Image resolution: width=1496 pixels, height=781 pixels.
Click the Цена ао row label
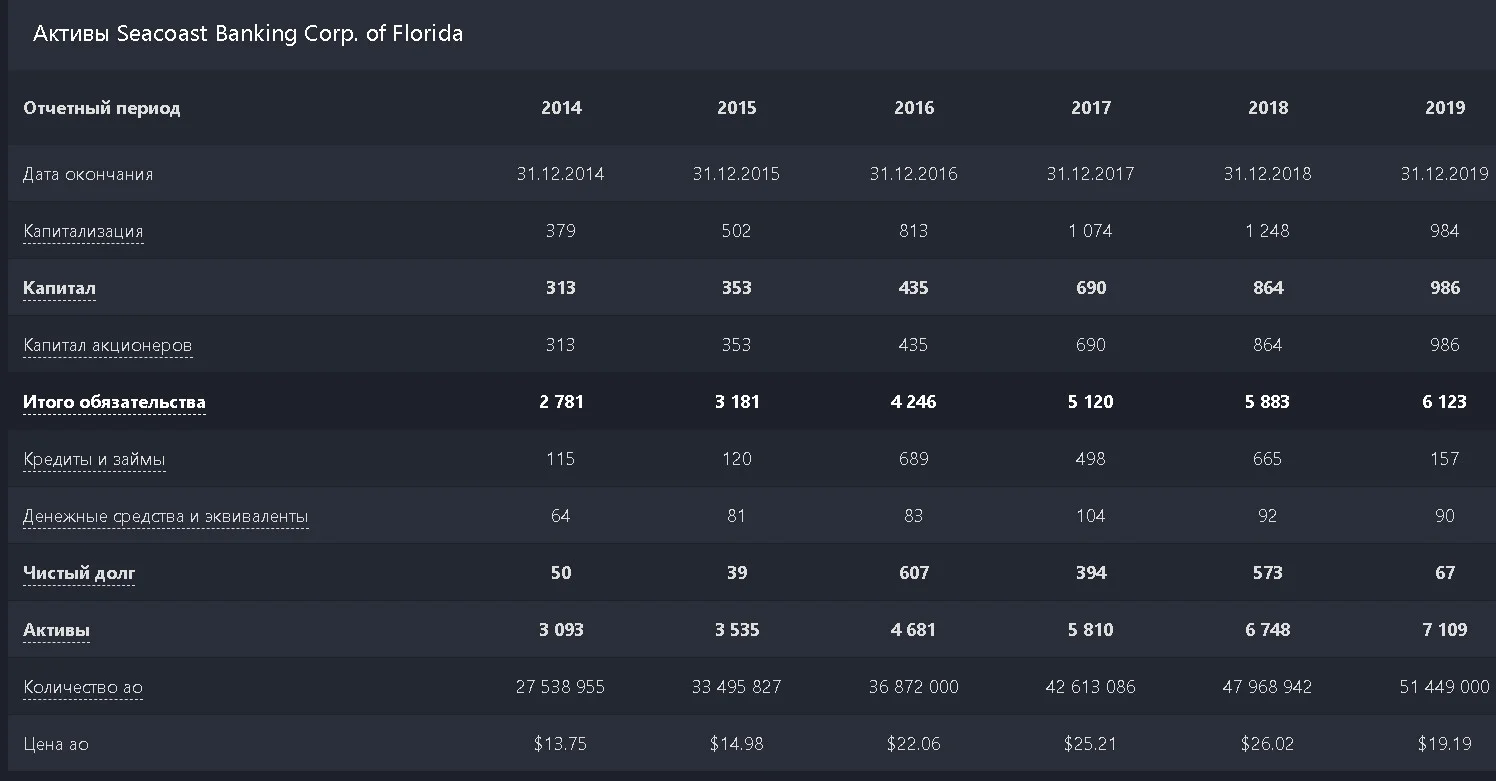point(56,744)
